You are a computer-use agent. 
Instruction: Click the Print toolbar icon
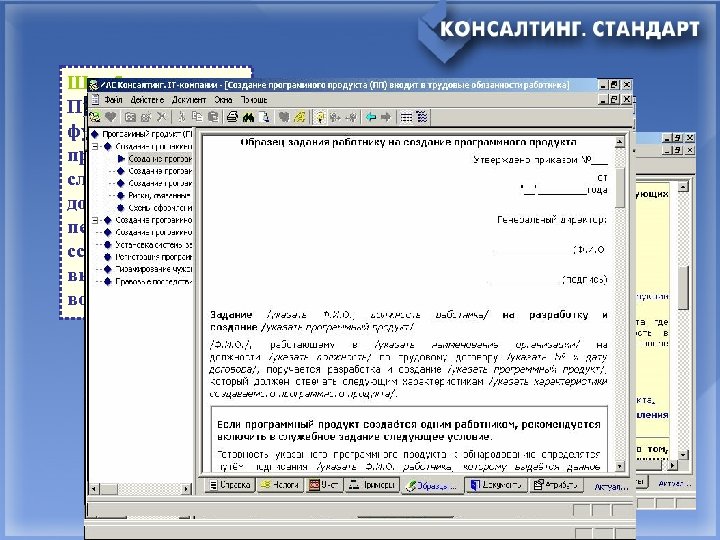[x=232, y=117]
